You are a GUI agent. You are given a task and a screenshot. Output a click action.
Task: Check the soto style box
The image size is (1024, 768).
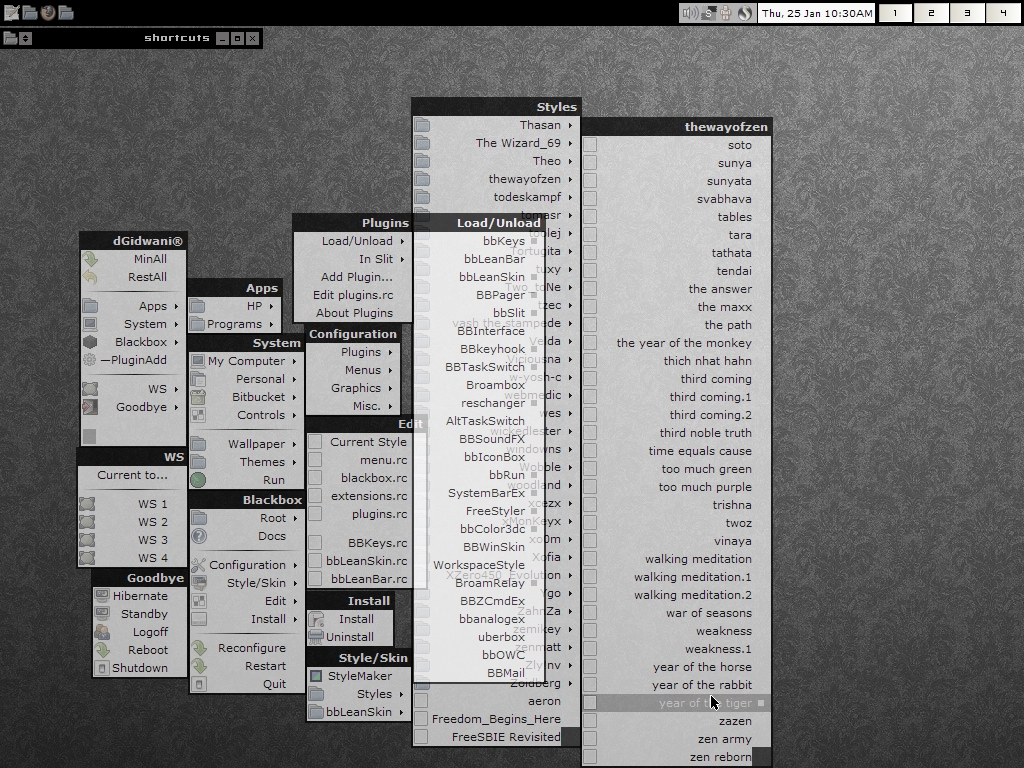pos(590,145)
